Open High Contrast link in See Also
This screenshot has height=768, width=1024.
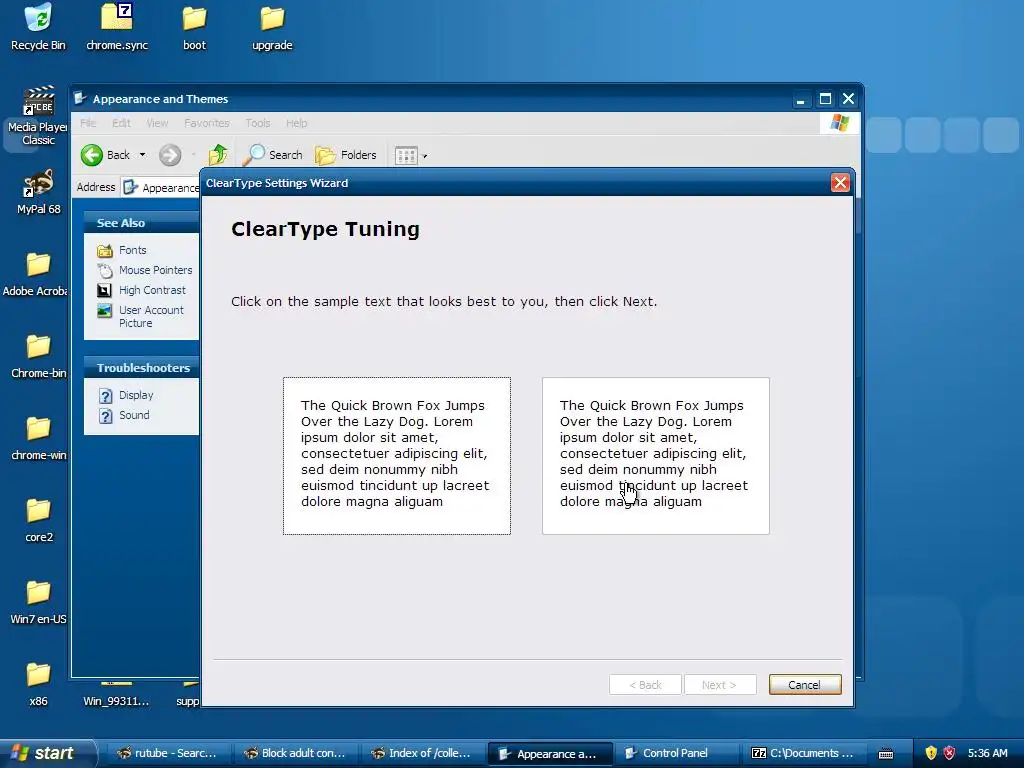pos(152,290)
